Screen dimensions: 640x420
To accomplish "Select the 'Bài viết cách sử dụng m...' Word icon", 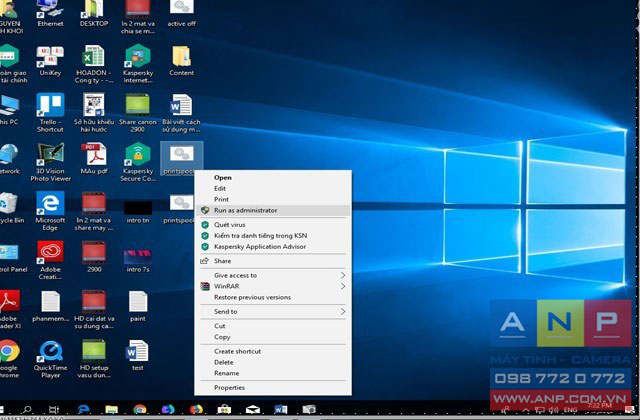I will point(181,113).
